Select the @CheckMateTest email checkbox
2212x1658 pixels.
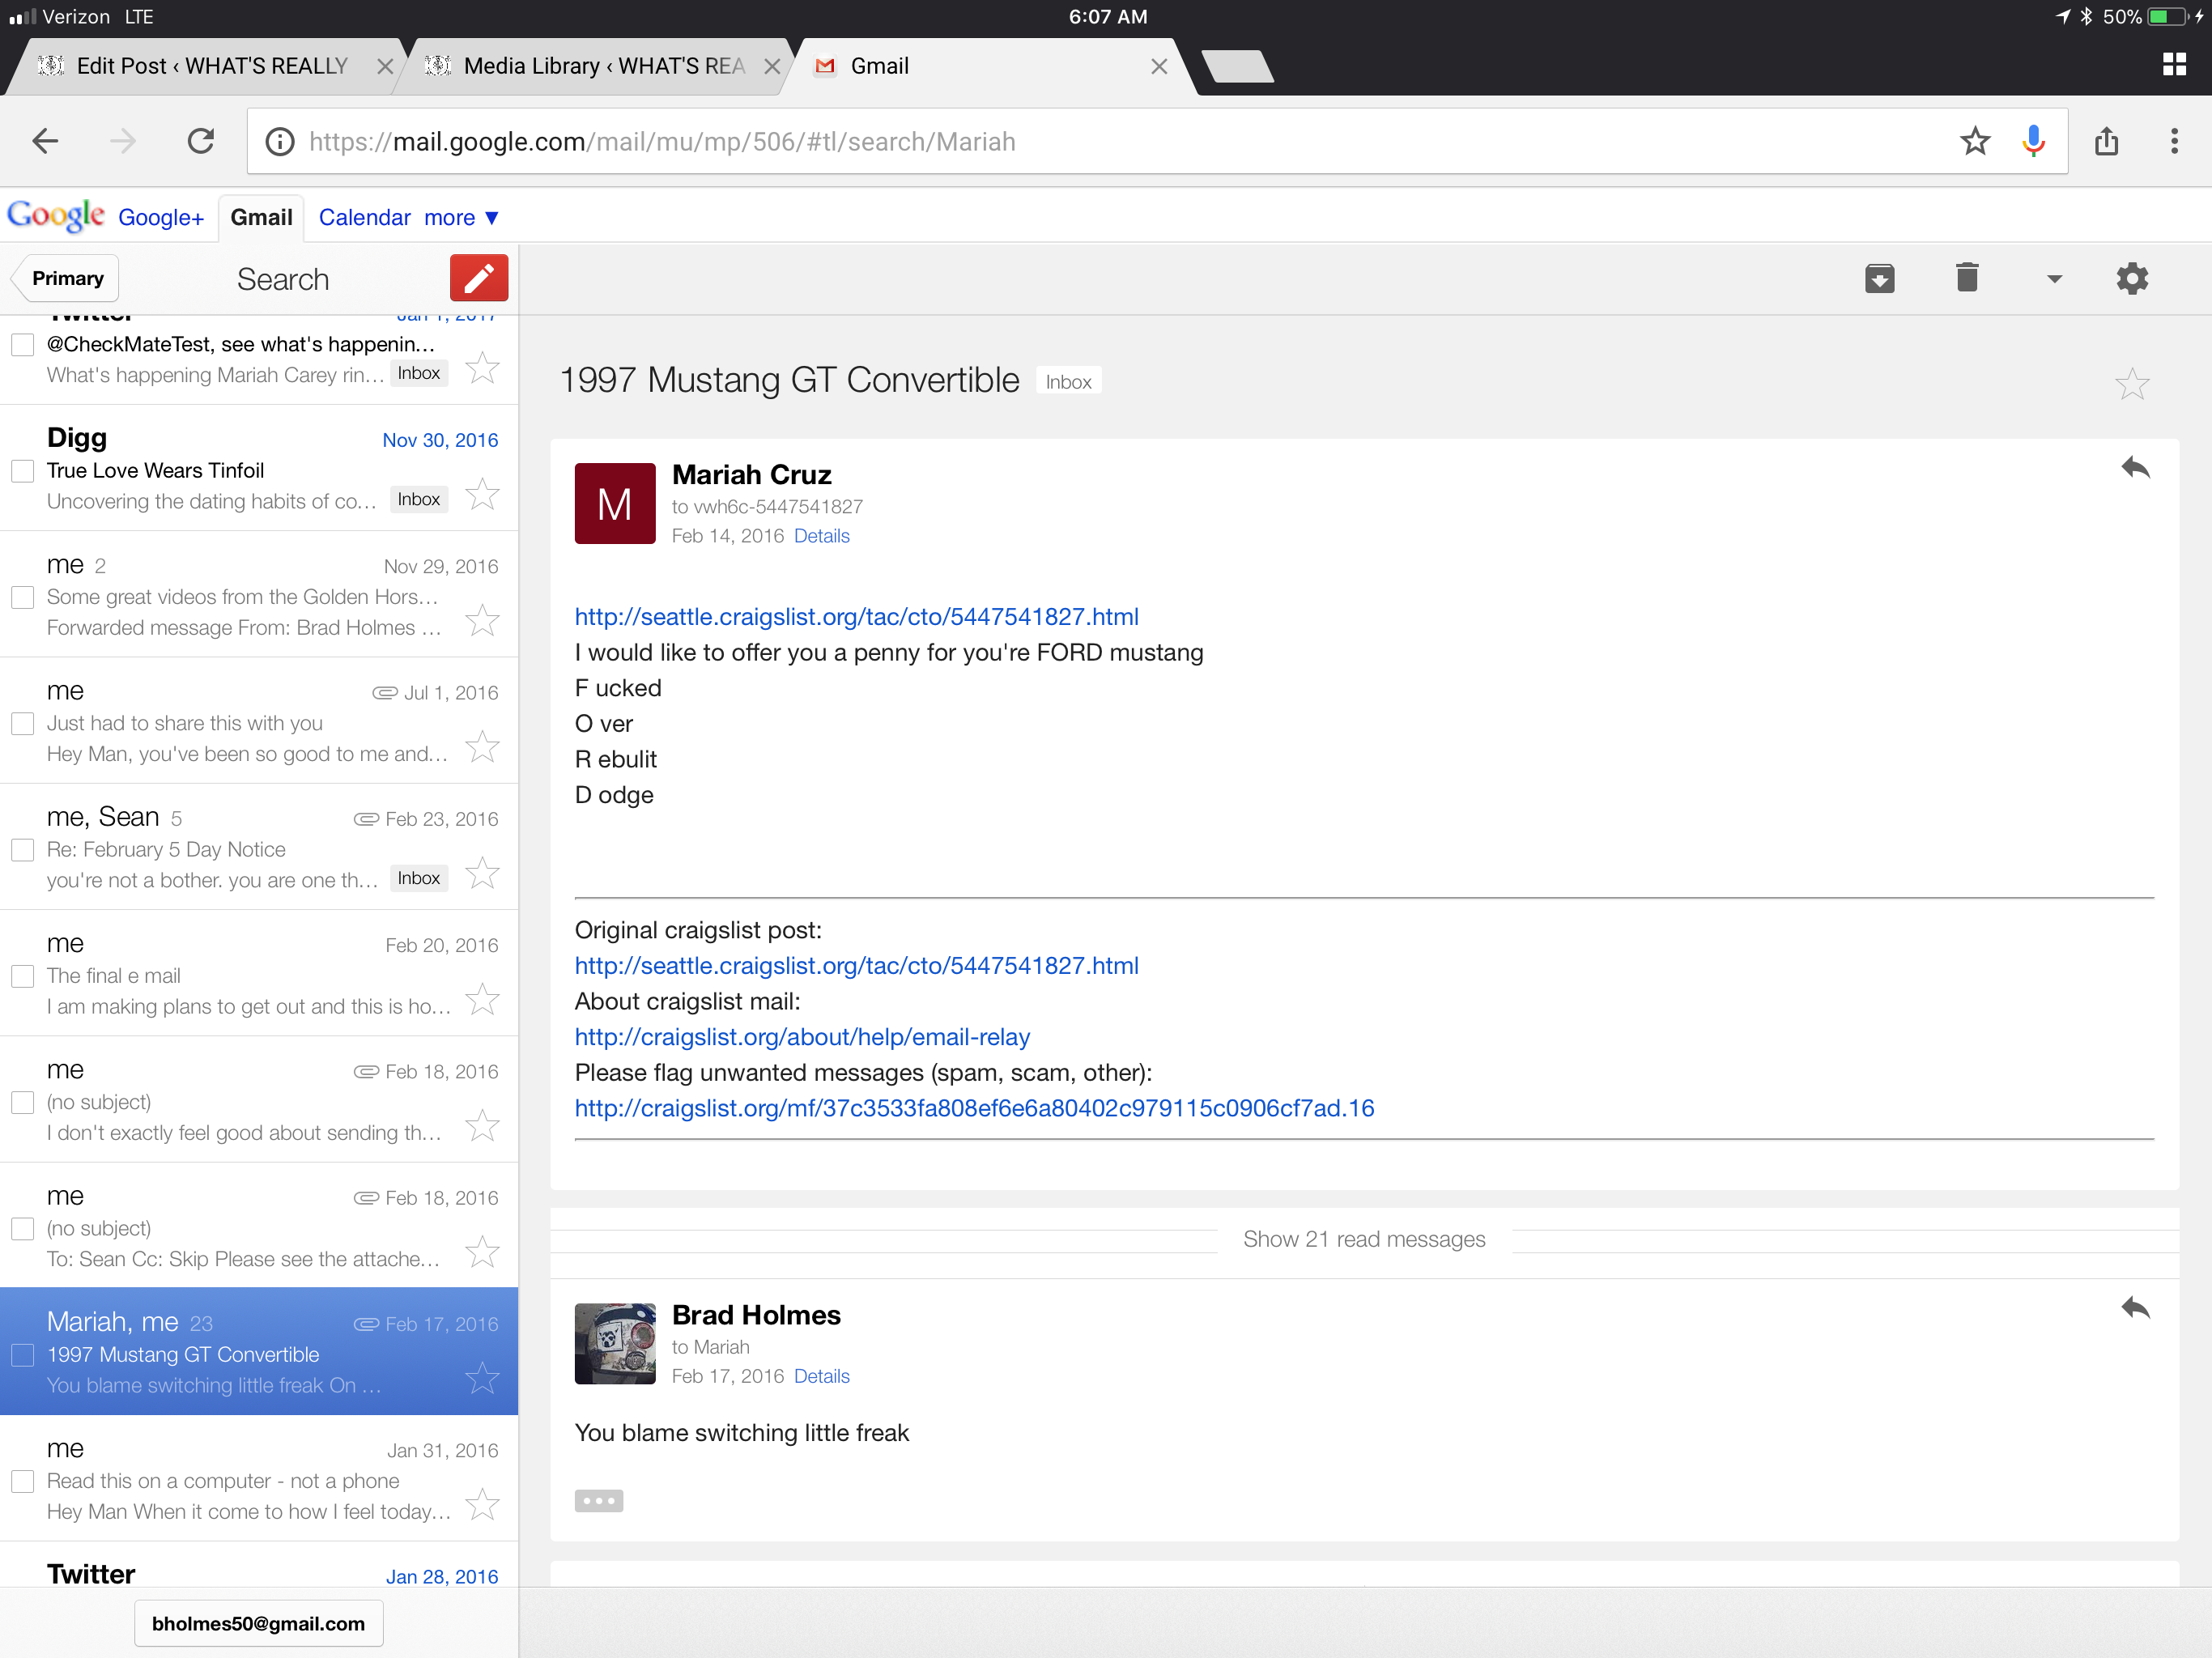[22, 344]
